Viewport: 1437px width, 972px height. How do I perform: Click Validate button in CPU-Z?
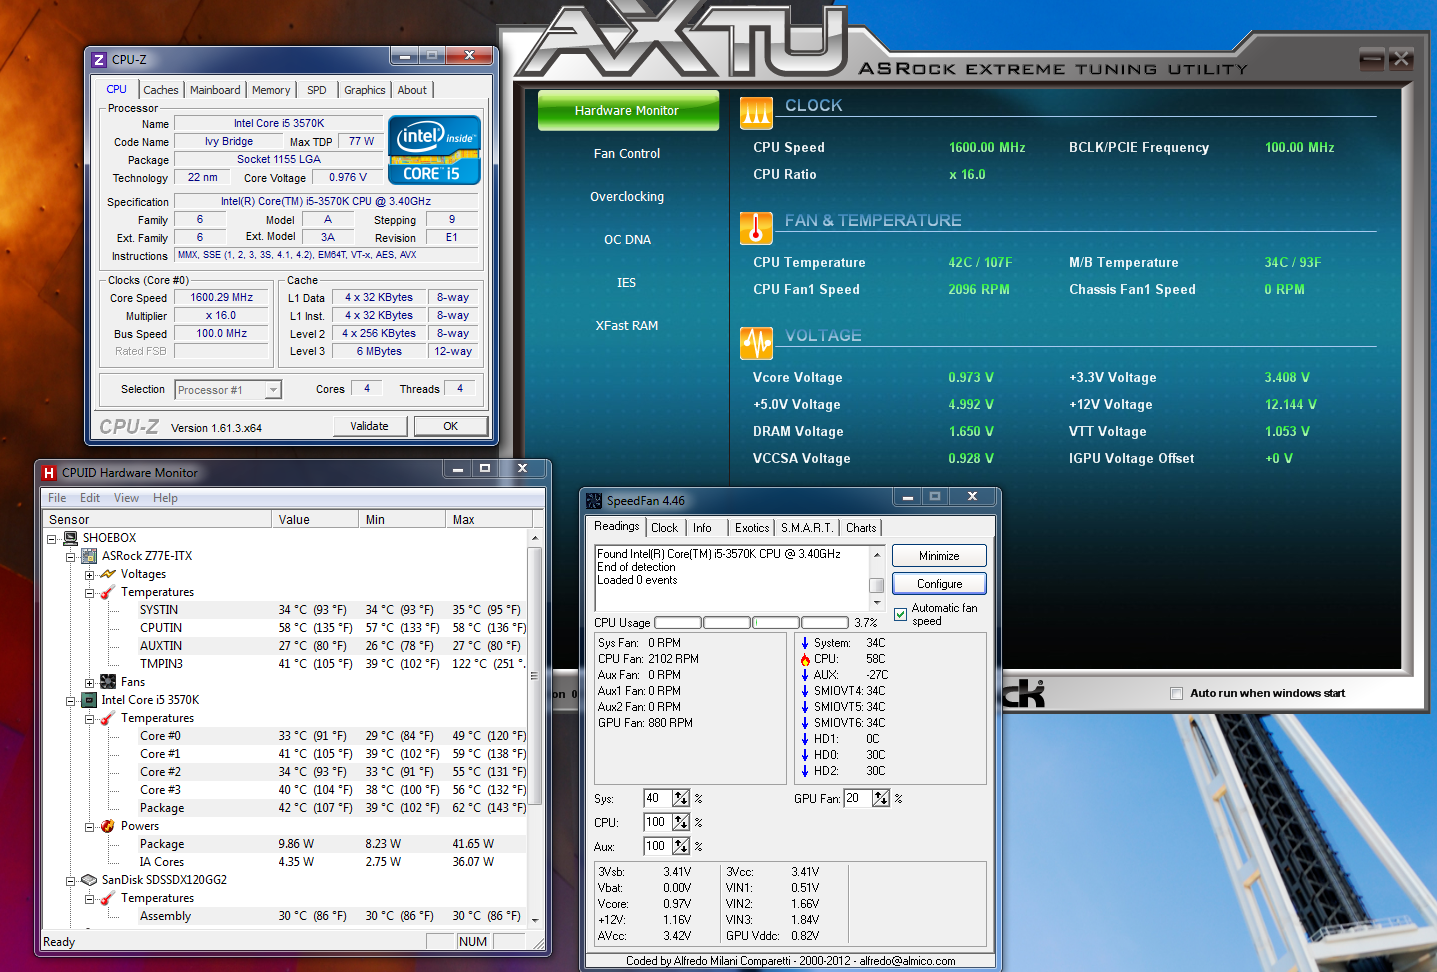pyautogui.click(x=369, y=426)
